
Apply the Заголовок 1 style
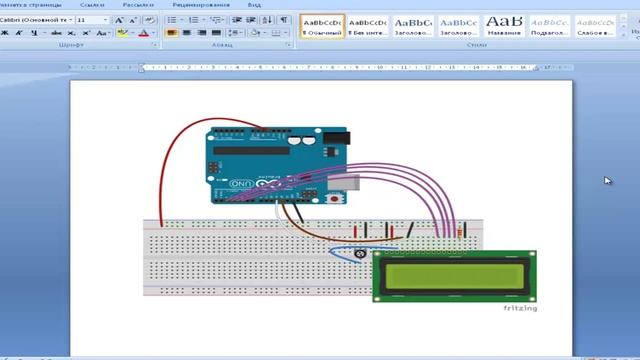413,27
